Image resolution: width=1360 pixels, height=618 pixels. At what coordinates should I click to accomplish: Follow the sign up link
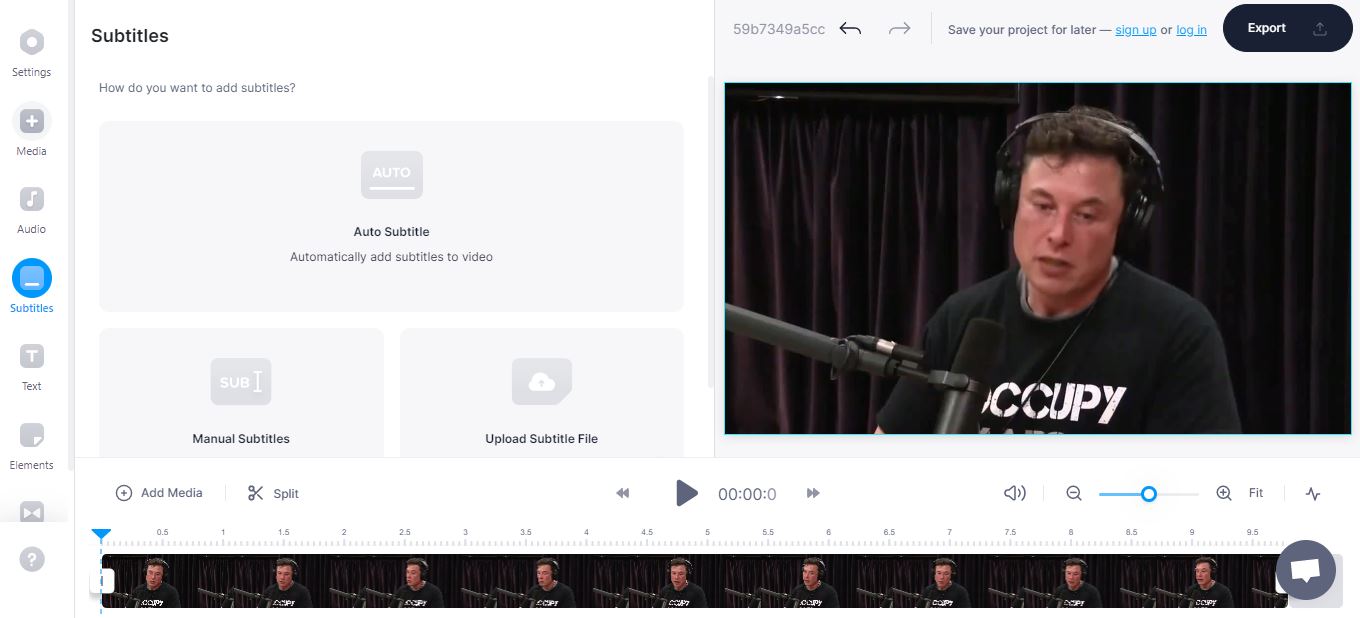[1135, 30]
